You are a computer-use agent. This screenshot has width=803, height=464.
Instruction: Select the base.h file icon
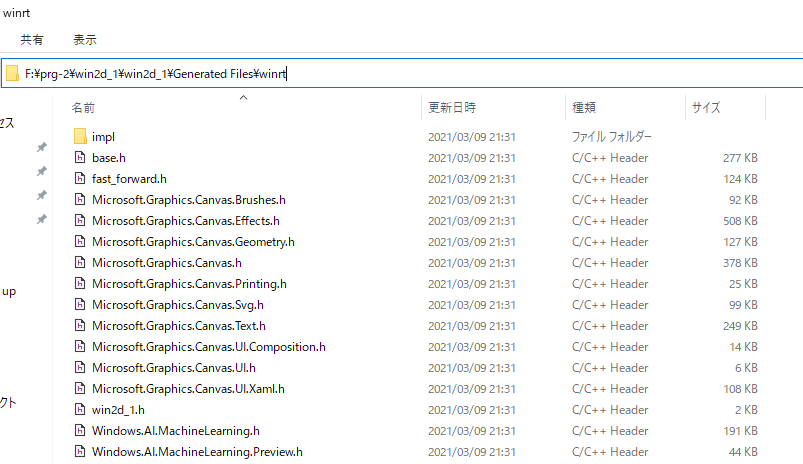pos(80,158)
